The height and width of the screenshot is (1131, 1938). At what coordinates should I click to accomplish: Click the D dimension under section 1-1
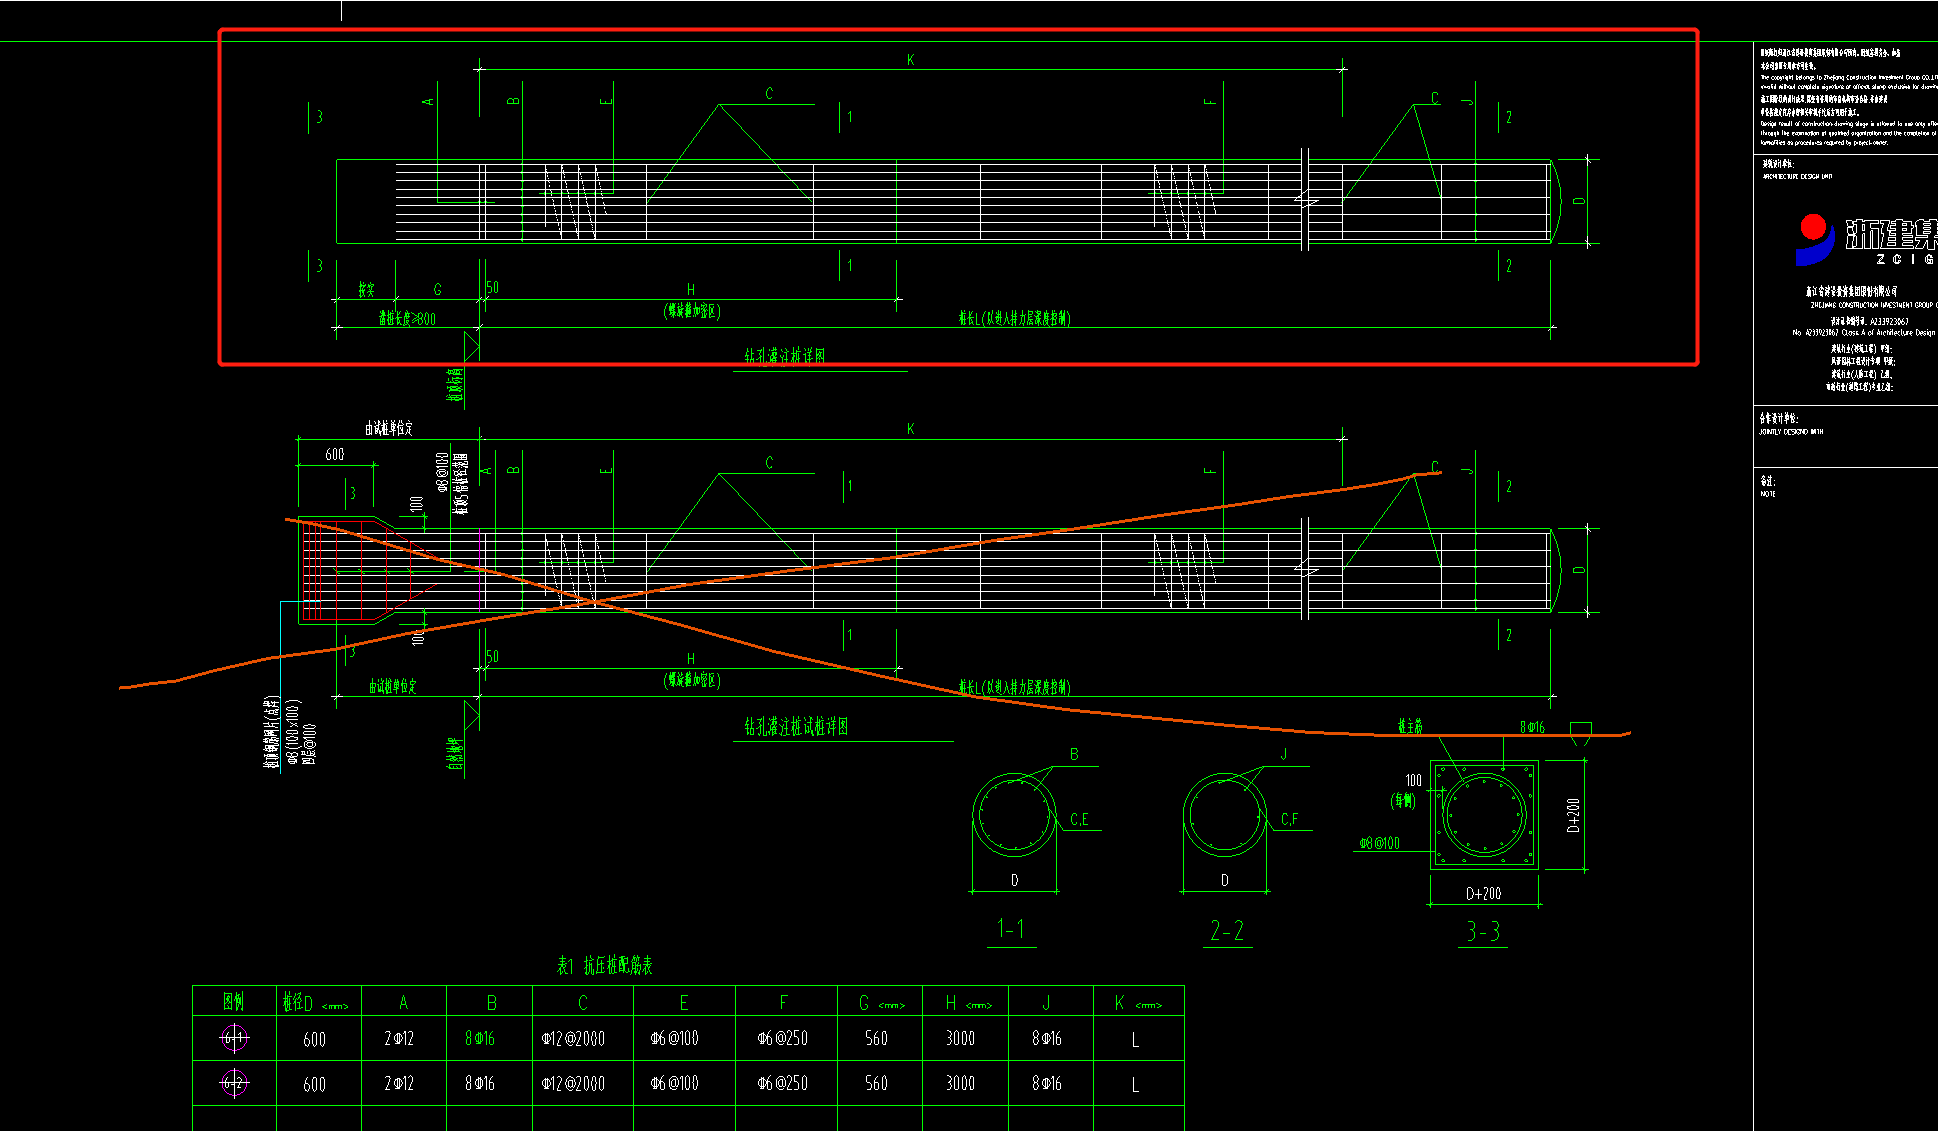pos(1014,880)
